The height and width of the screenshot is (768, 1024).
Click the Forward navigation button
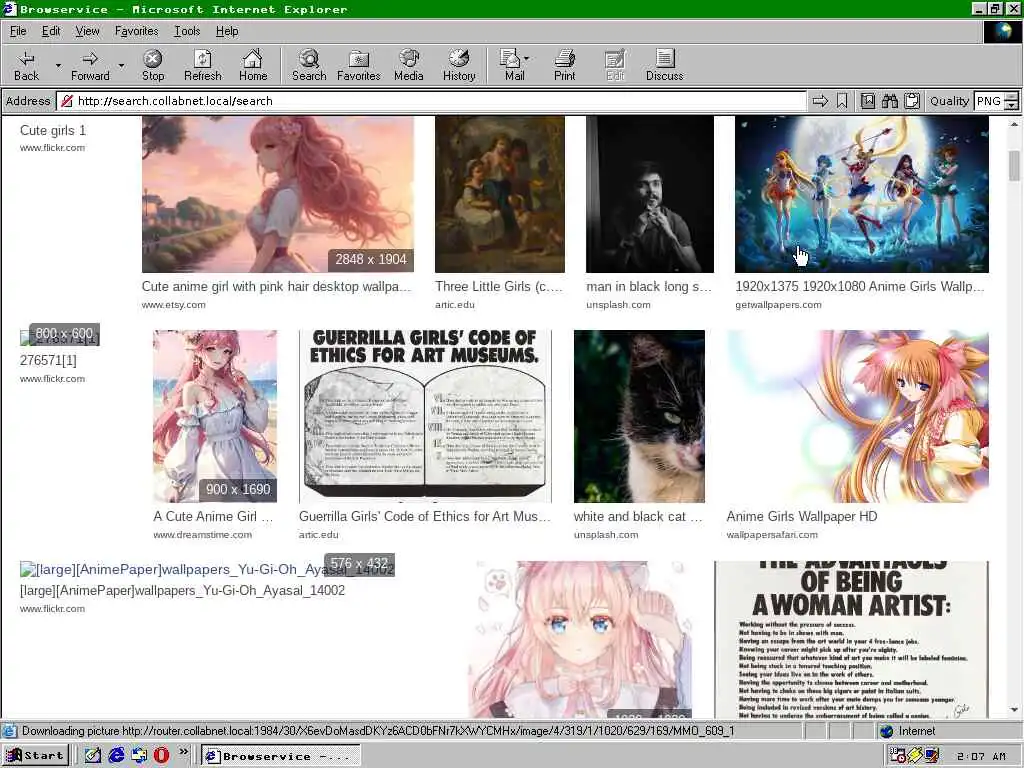(90, 65)
